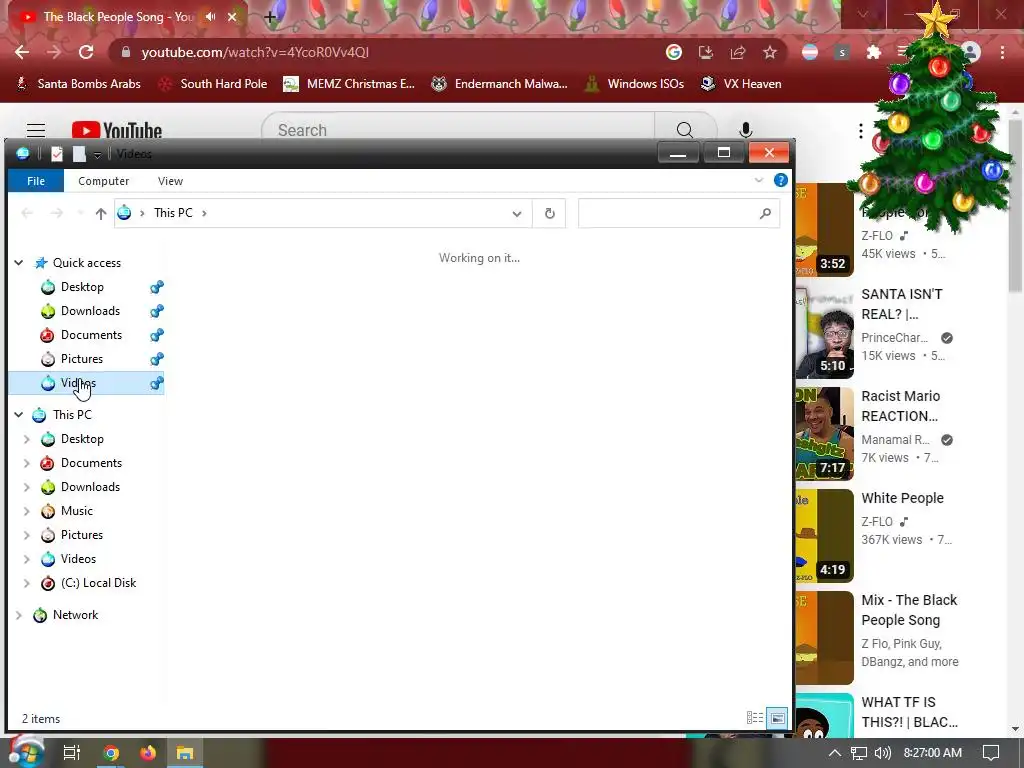
Task: Refresh the Explorer folder view
Action: [549, 214]
